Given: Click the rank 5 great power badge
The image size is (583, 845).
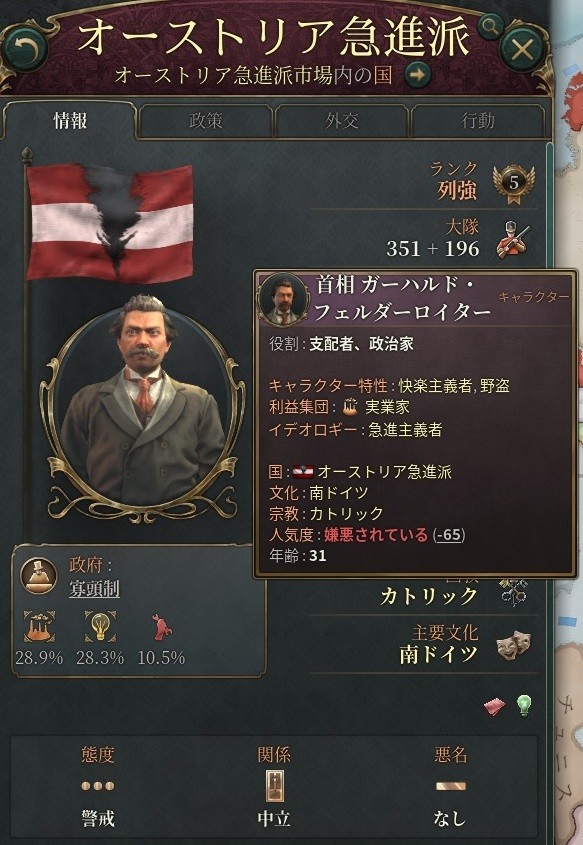Looking at the screenshot, I should click(x=513, y=183).
